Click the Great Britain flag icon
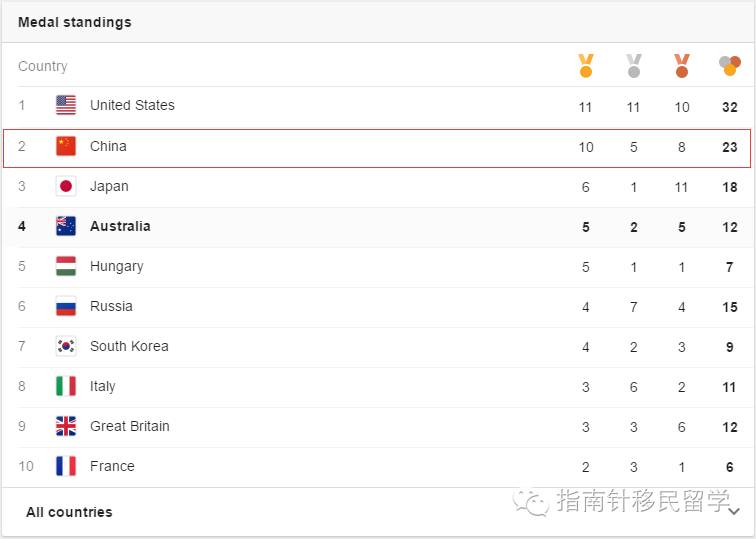 pos(66,426)
